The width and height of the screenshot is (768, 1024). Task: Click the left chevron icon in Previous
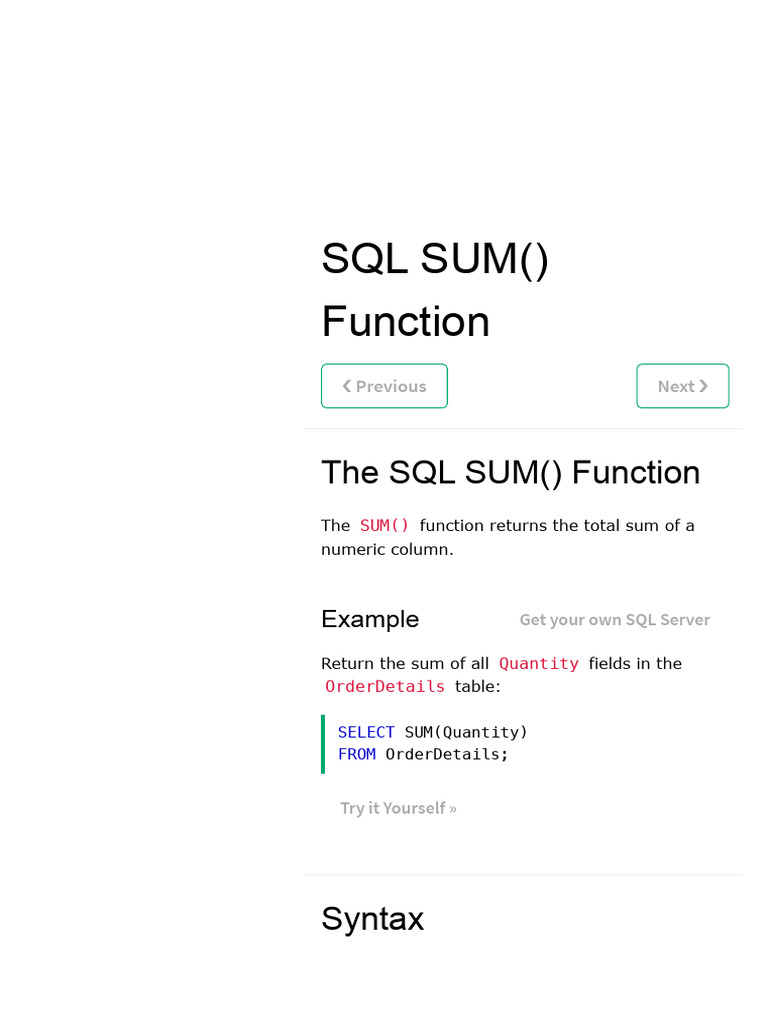point(347,386)
